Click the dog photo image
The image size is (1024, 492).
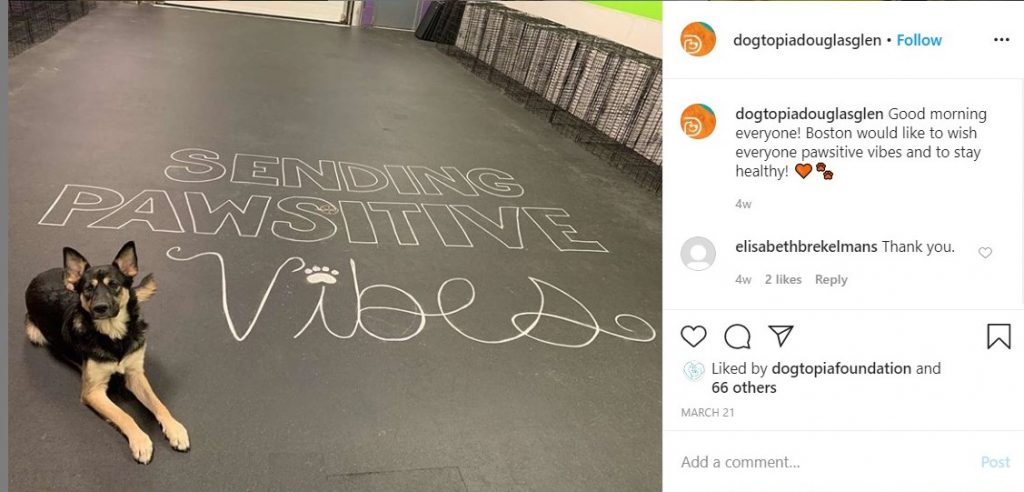(x=335, y=246)
